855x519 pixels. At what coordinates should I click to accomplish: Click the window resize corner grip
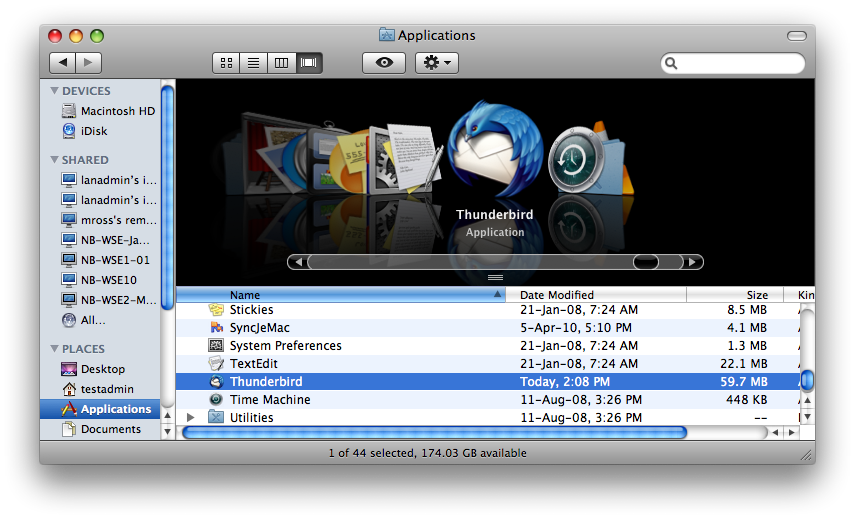[x=805, y=456]
